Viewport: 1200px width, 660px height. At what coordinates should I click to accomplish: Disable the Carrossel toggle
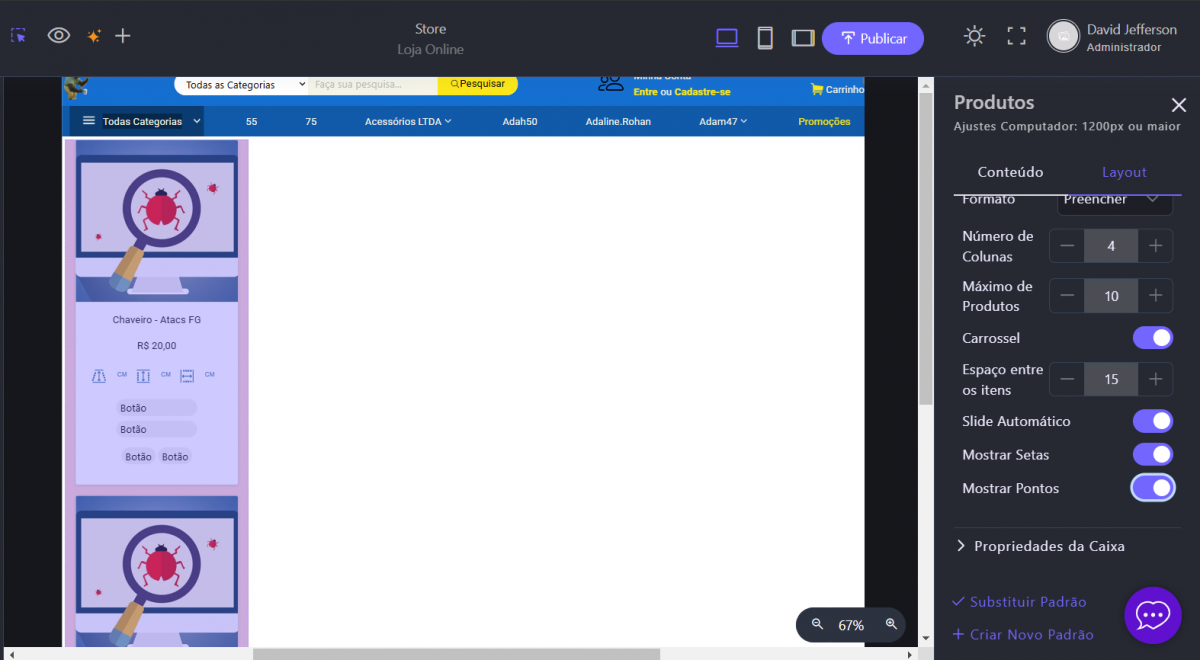click(x=1152, y=338)
